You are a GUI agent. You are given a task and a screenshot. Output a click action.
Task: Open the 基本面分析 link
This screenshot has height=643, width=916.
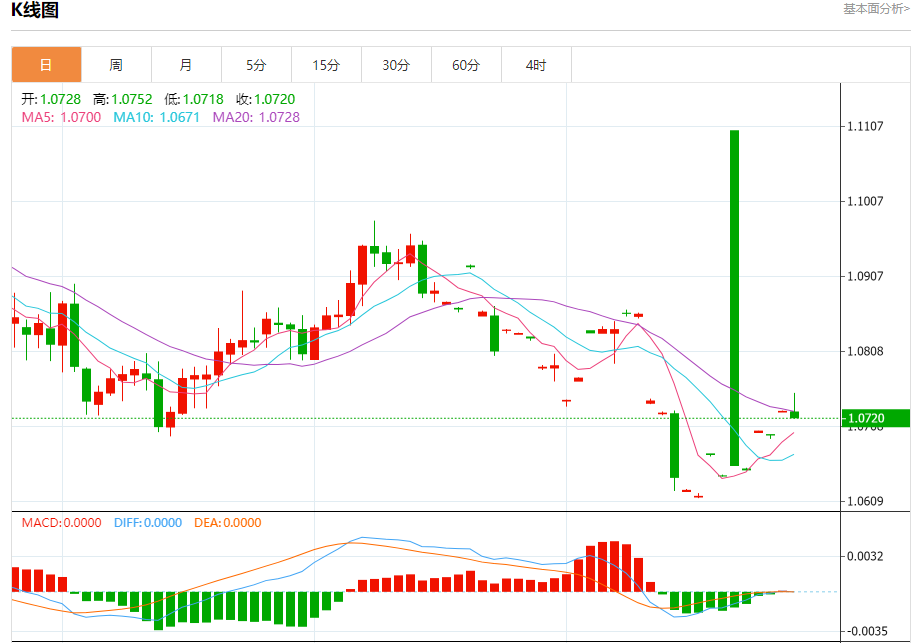click(x=876, y=9)
